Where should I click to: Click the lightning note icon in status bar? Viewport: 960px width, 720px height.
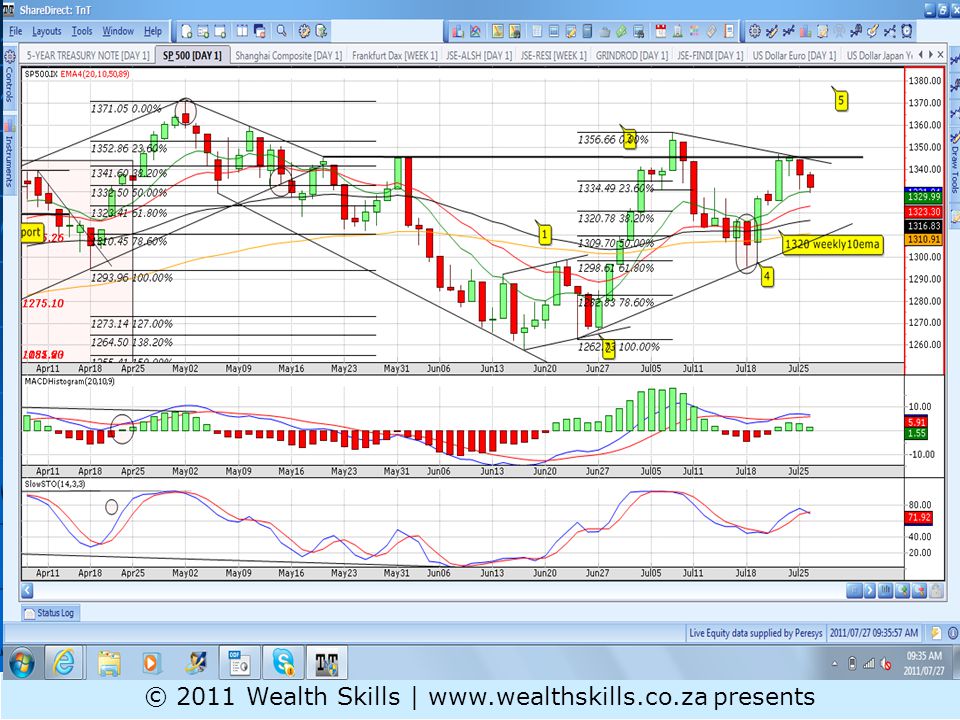pos(936,633)
